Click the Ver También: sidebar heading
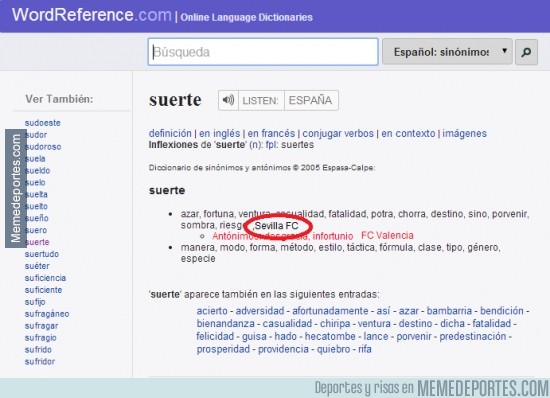 [59, 99]
